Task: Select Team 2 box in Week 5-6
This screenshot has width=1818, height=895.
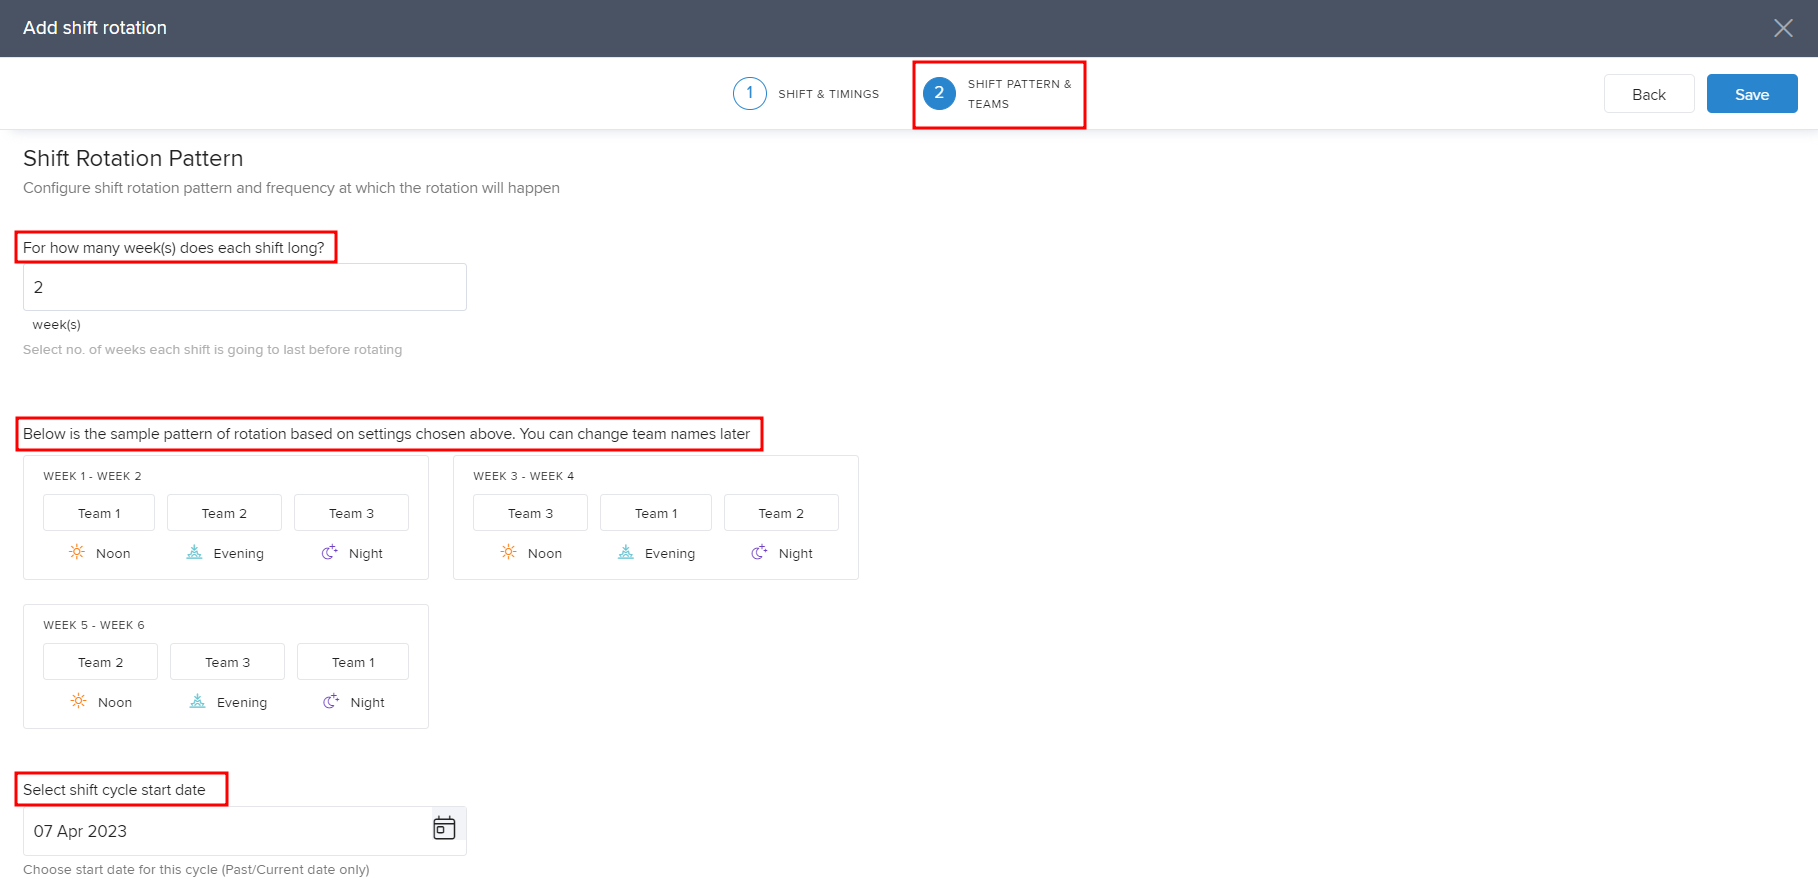Action: point(100,662)
